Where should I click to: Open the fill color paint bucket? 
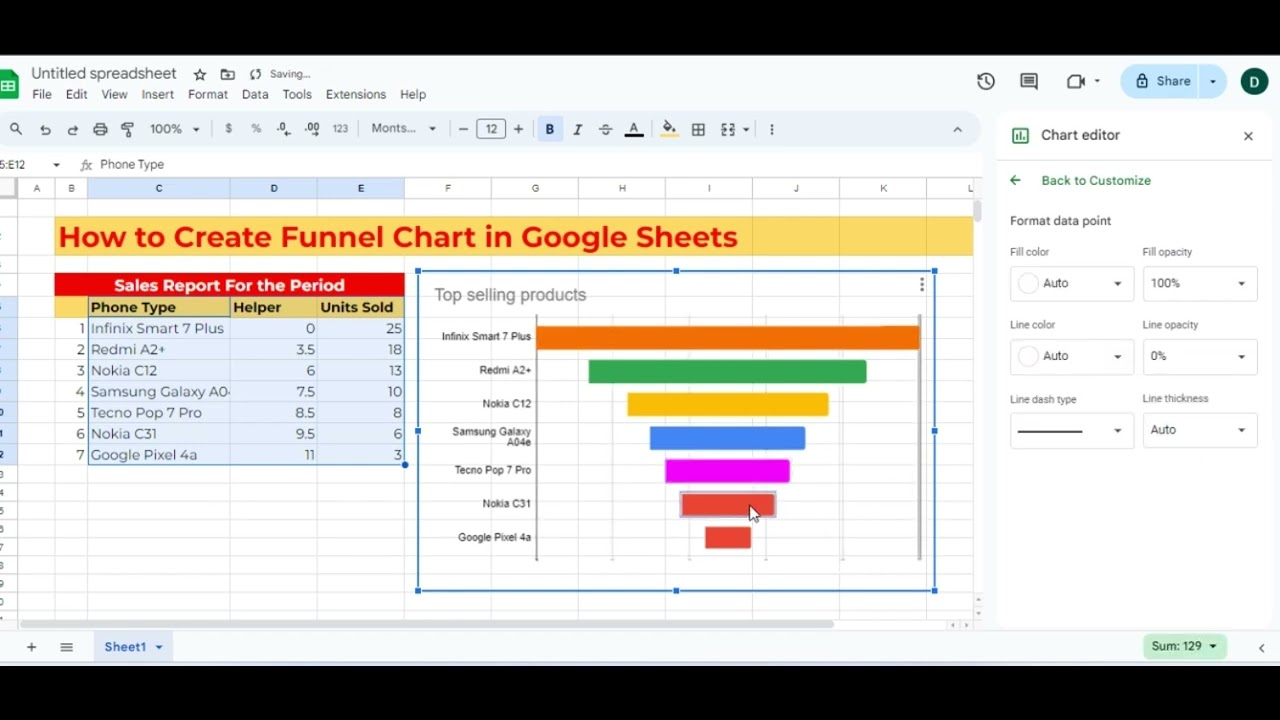(669, 129)
